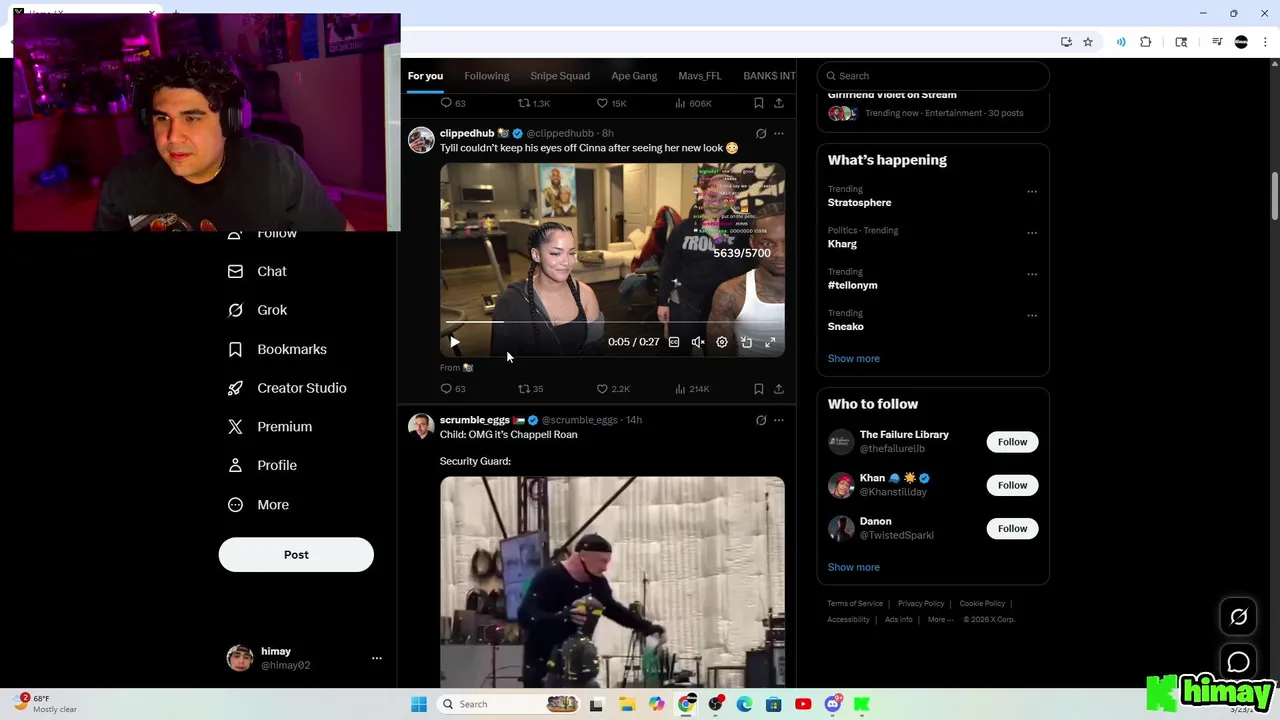Screen dimensions: 1280x720
Task: Enter fullscreen on the clippedhub video
Action: click(x=770, y=342)
